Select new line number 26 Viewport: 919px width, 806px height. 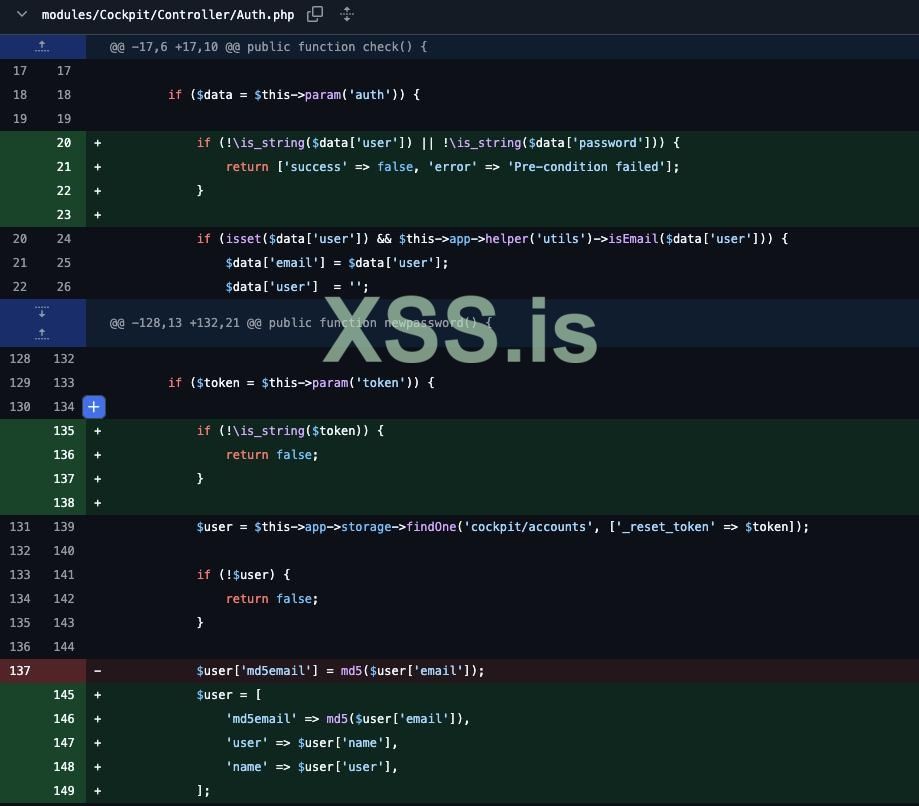[64, 287]
